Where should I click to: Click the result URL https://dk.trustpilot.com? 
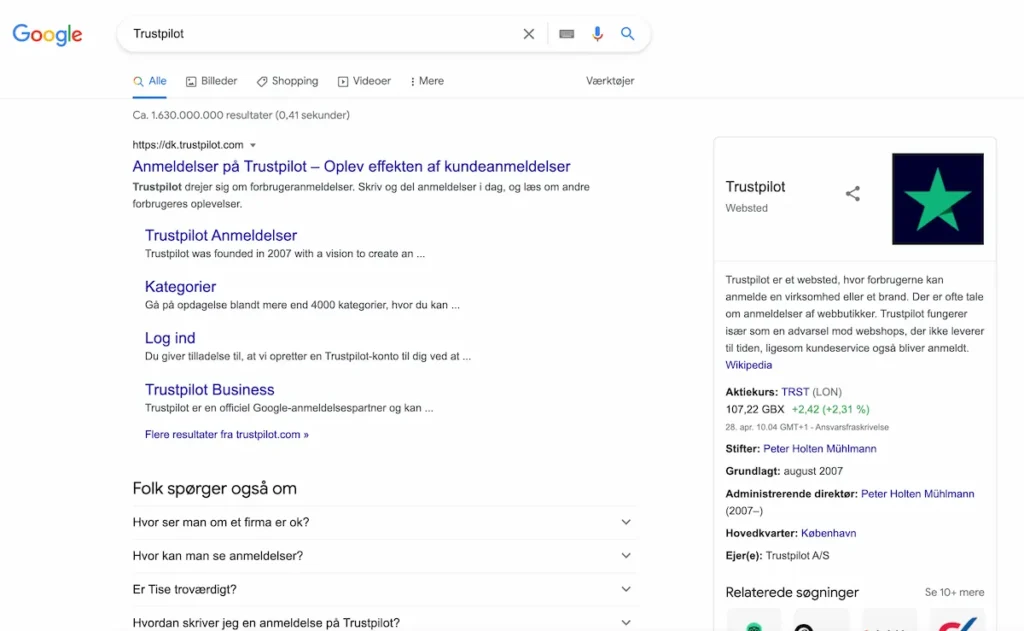[x=188, y=145]
